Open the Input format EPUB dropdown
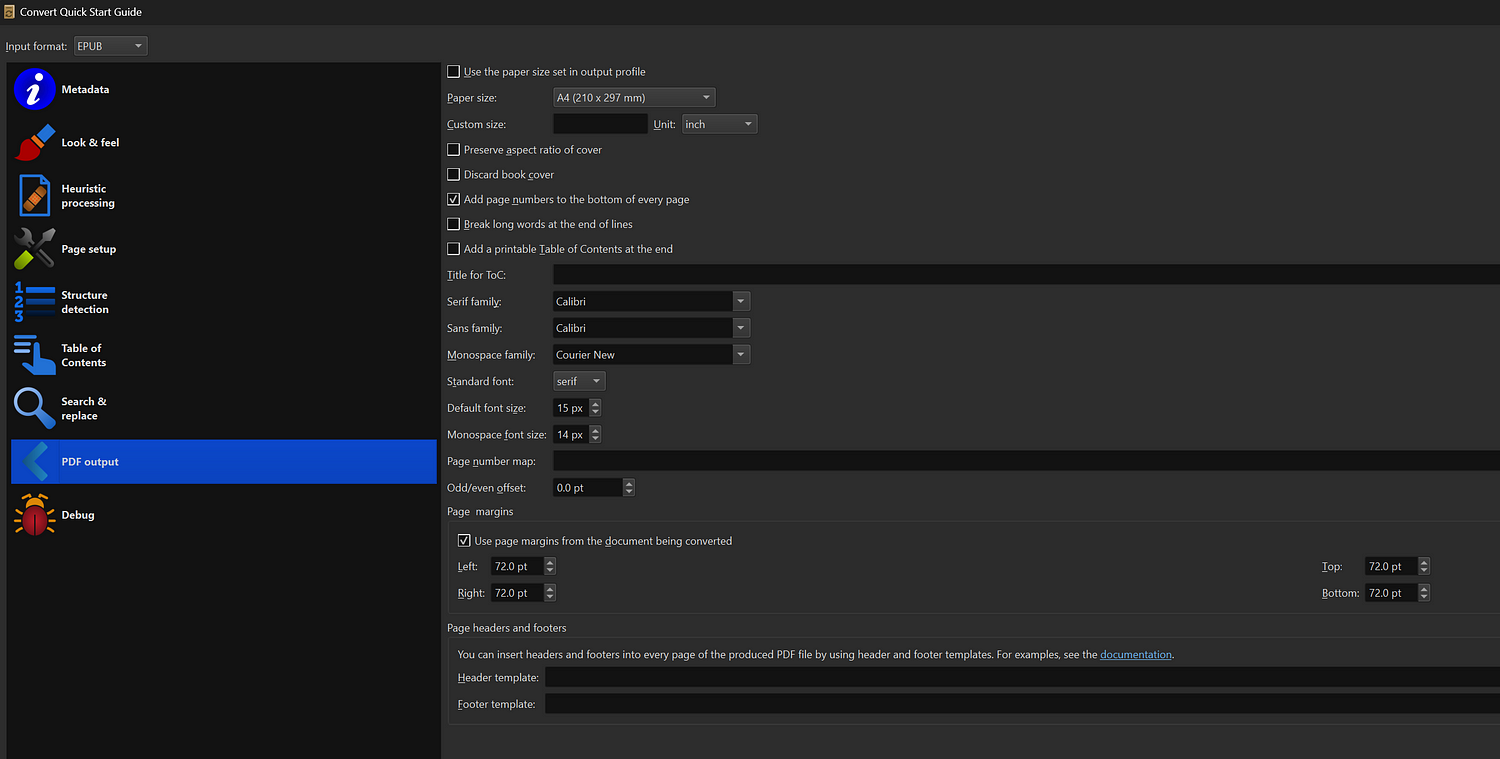Screen dimensions: 1500x759 (x=110, y=46)
